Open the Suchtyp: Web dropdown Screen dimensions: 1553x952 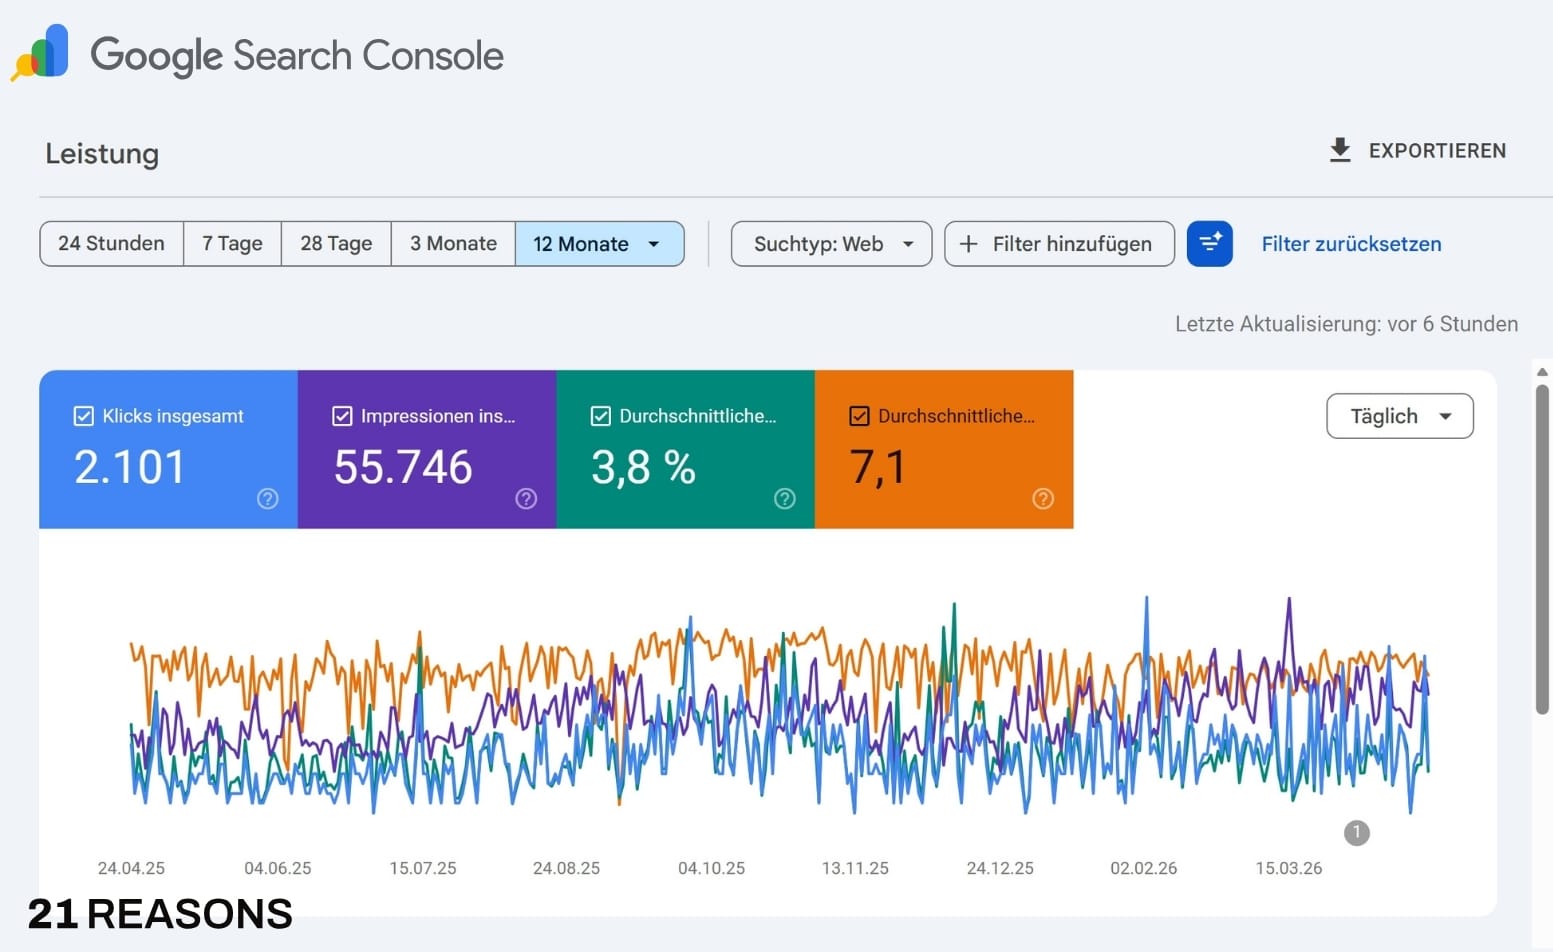tap(831, 244)
